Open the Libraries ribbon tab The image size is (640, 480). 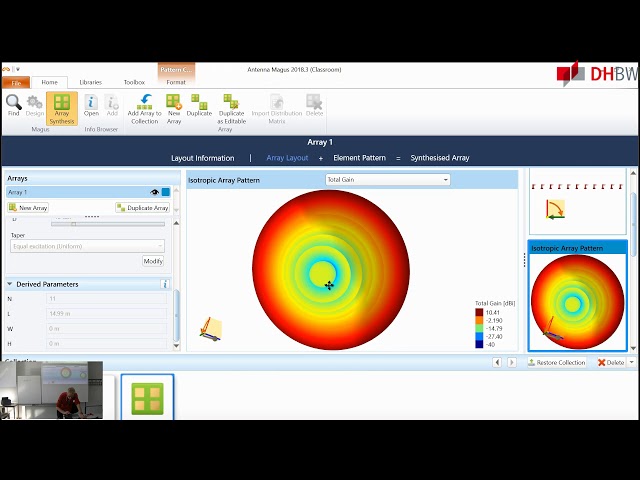pyautogui.click(x=90, y=82)
